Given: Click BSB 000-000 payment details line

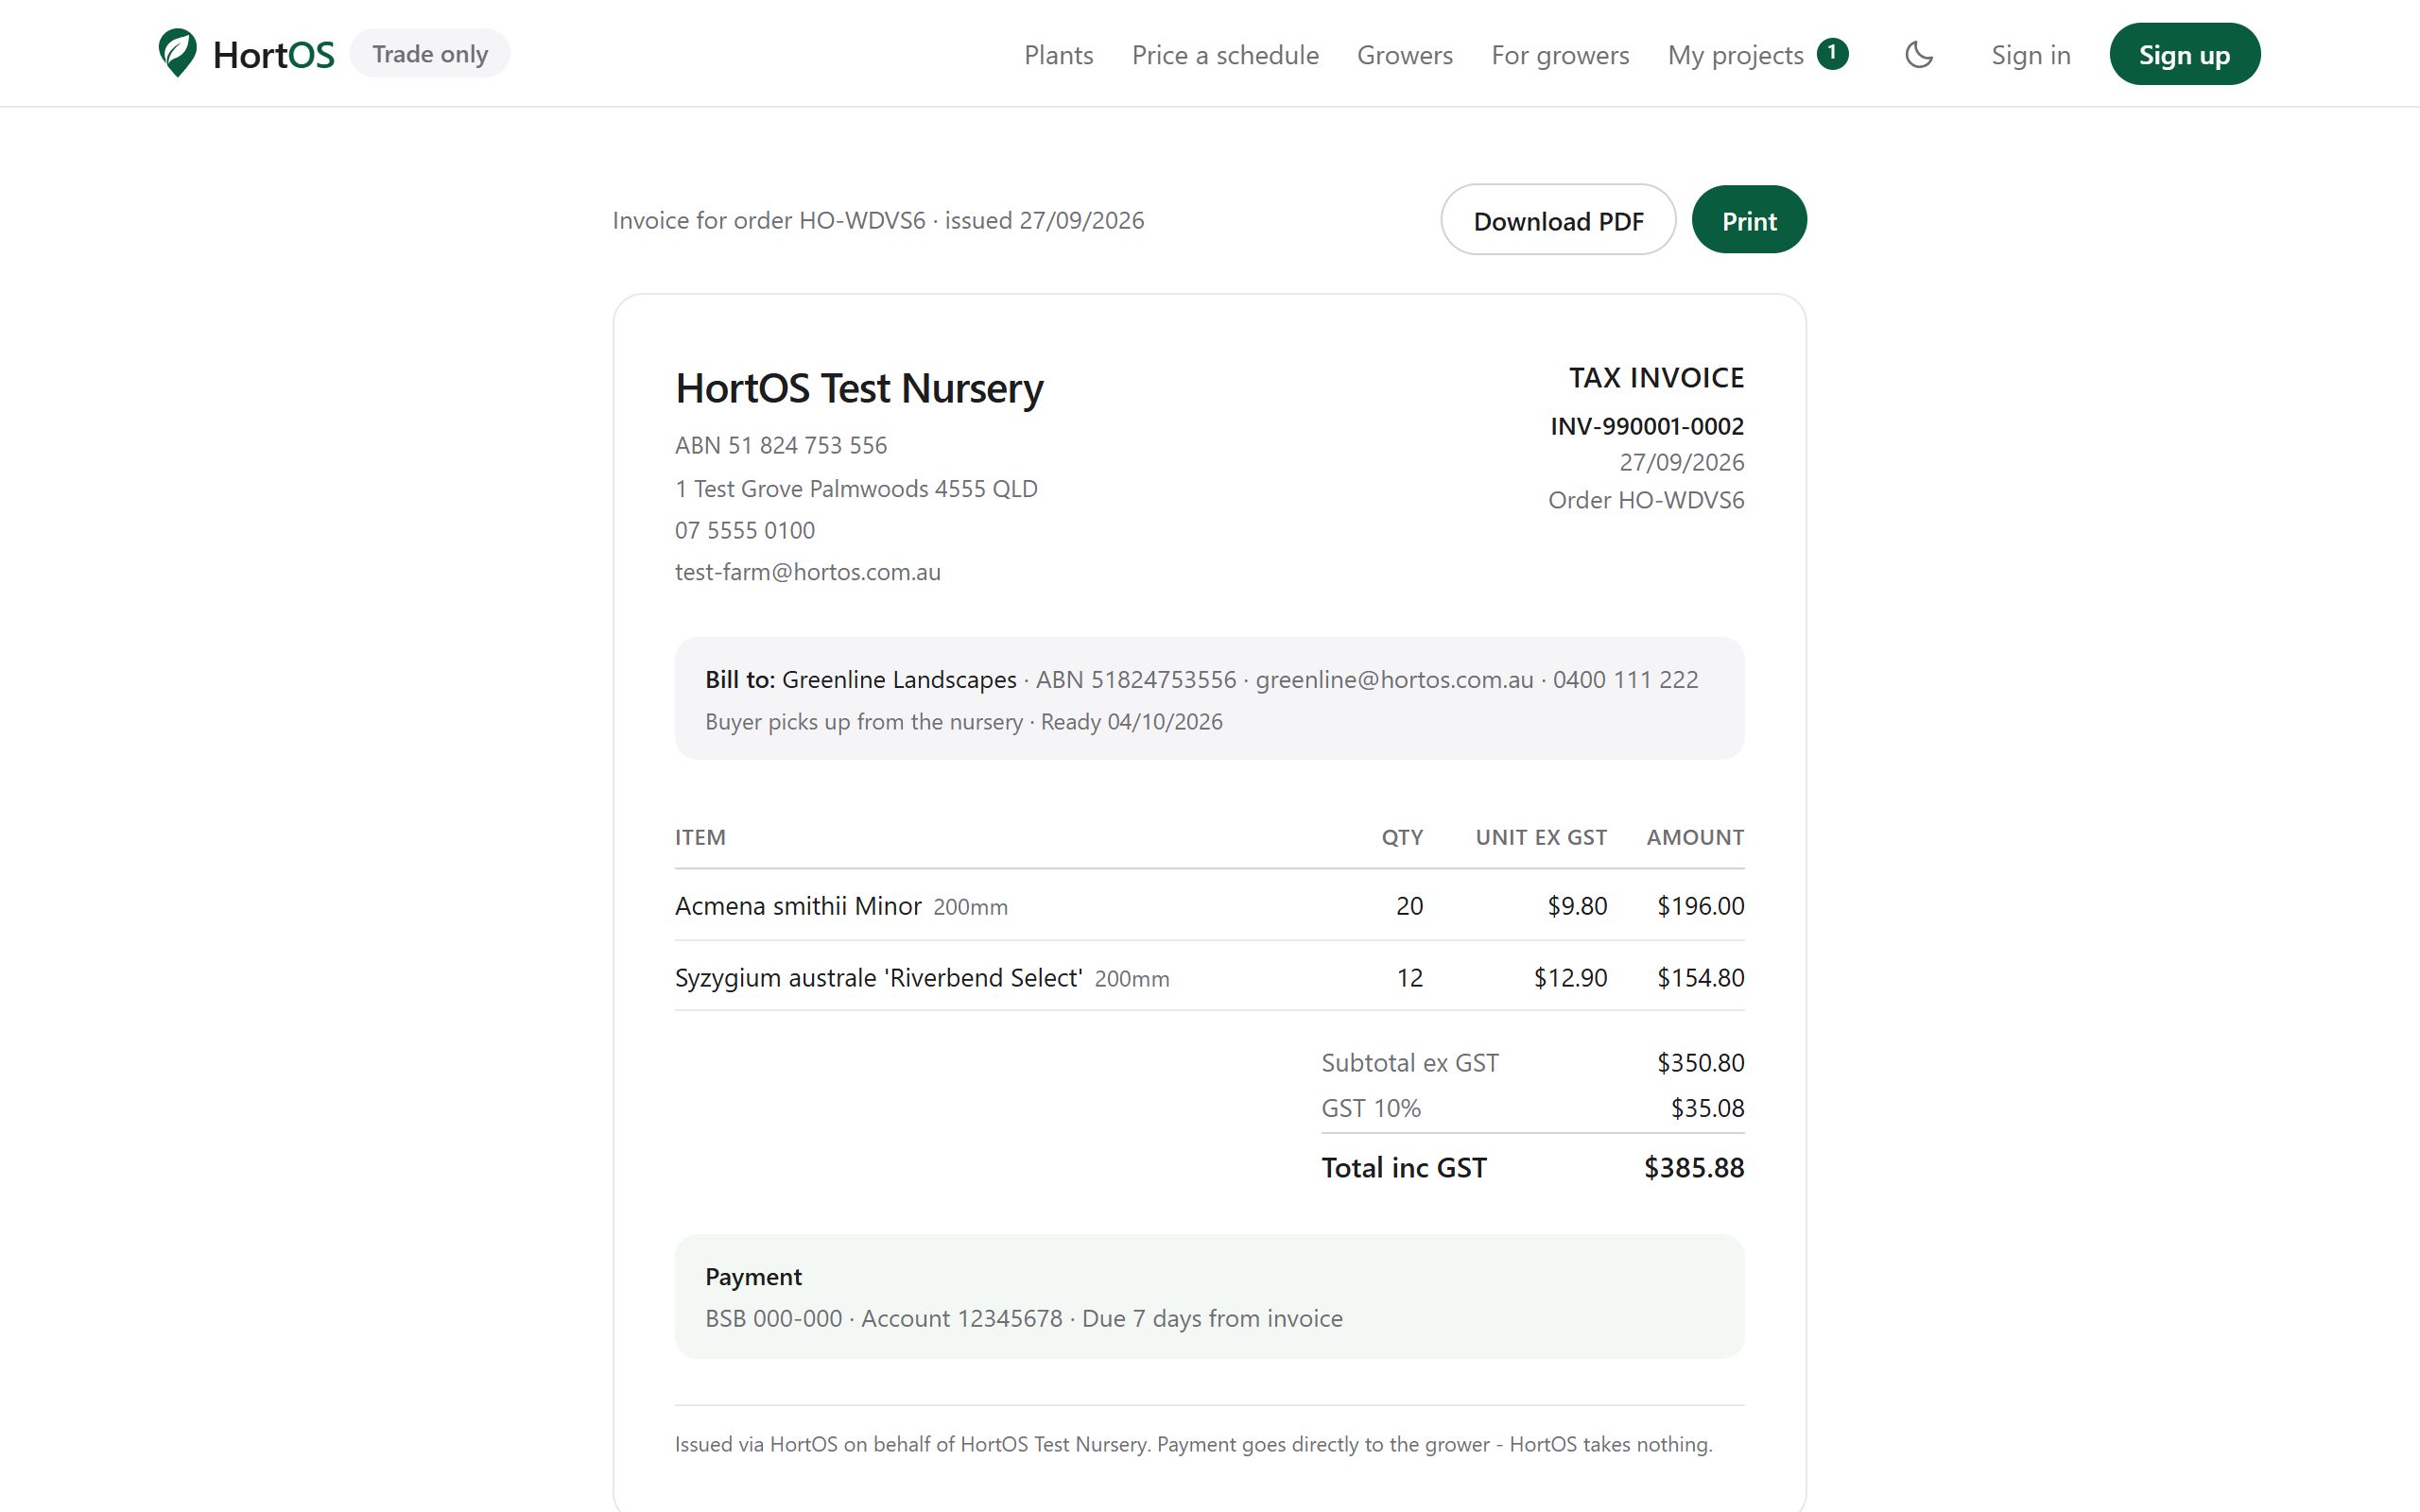Looking at the screenshot, I should click(1024, 1318).
